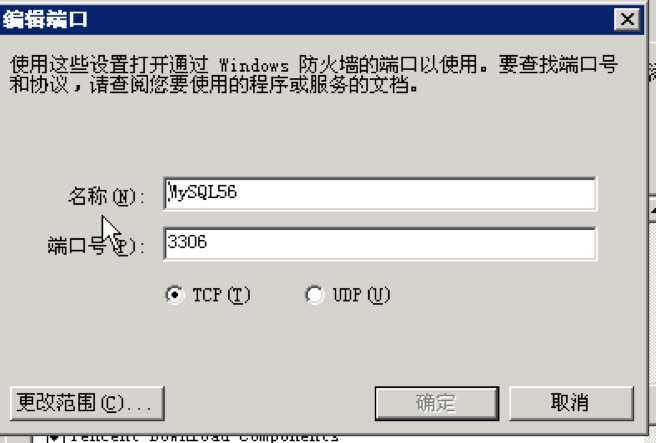Dismiss the dialog with 取消
Screen dimensions: 656x443
coord(571,403)
